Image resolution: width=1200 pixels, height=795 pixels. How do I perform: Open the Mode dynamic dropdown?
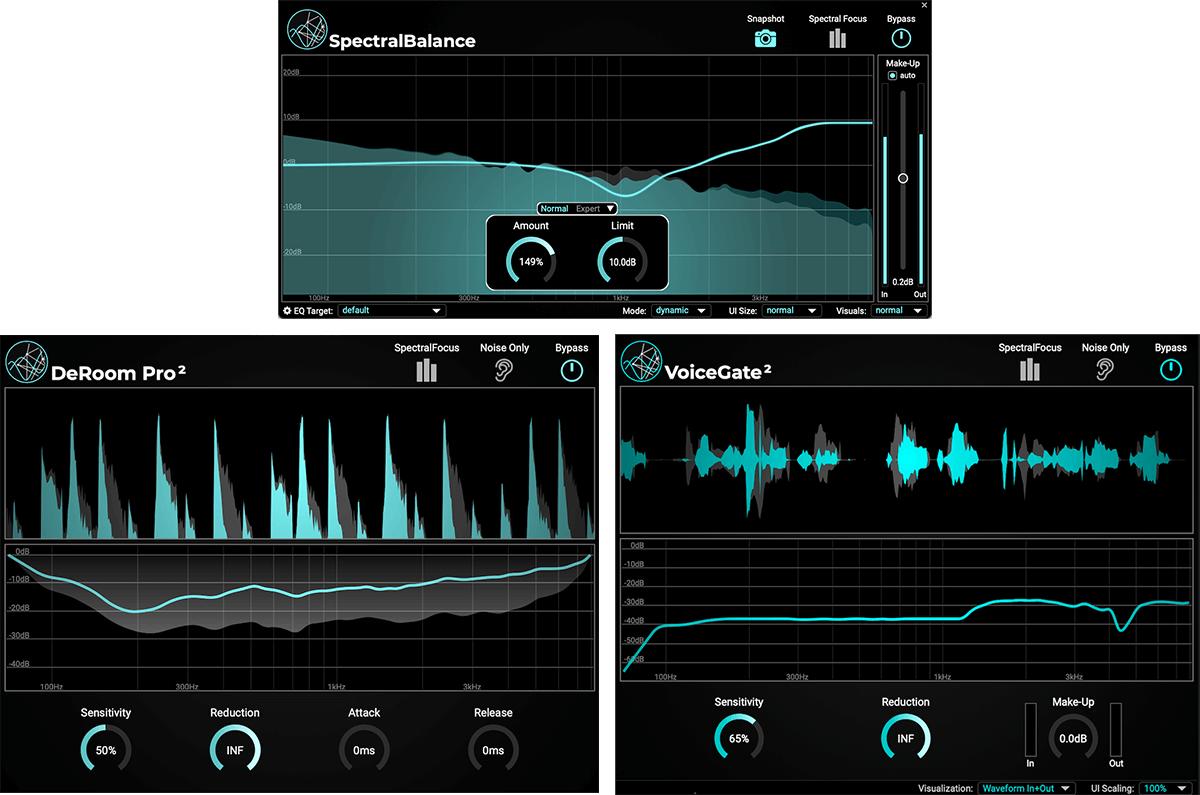pos(681,311)
